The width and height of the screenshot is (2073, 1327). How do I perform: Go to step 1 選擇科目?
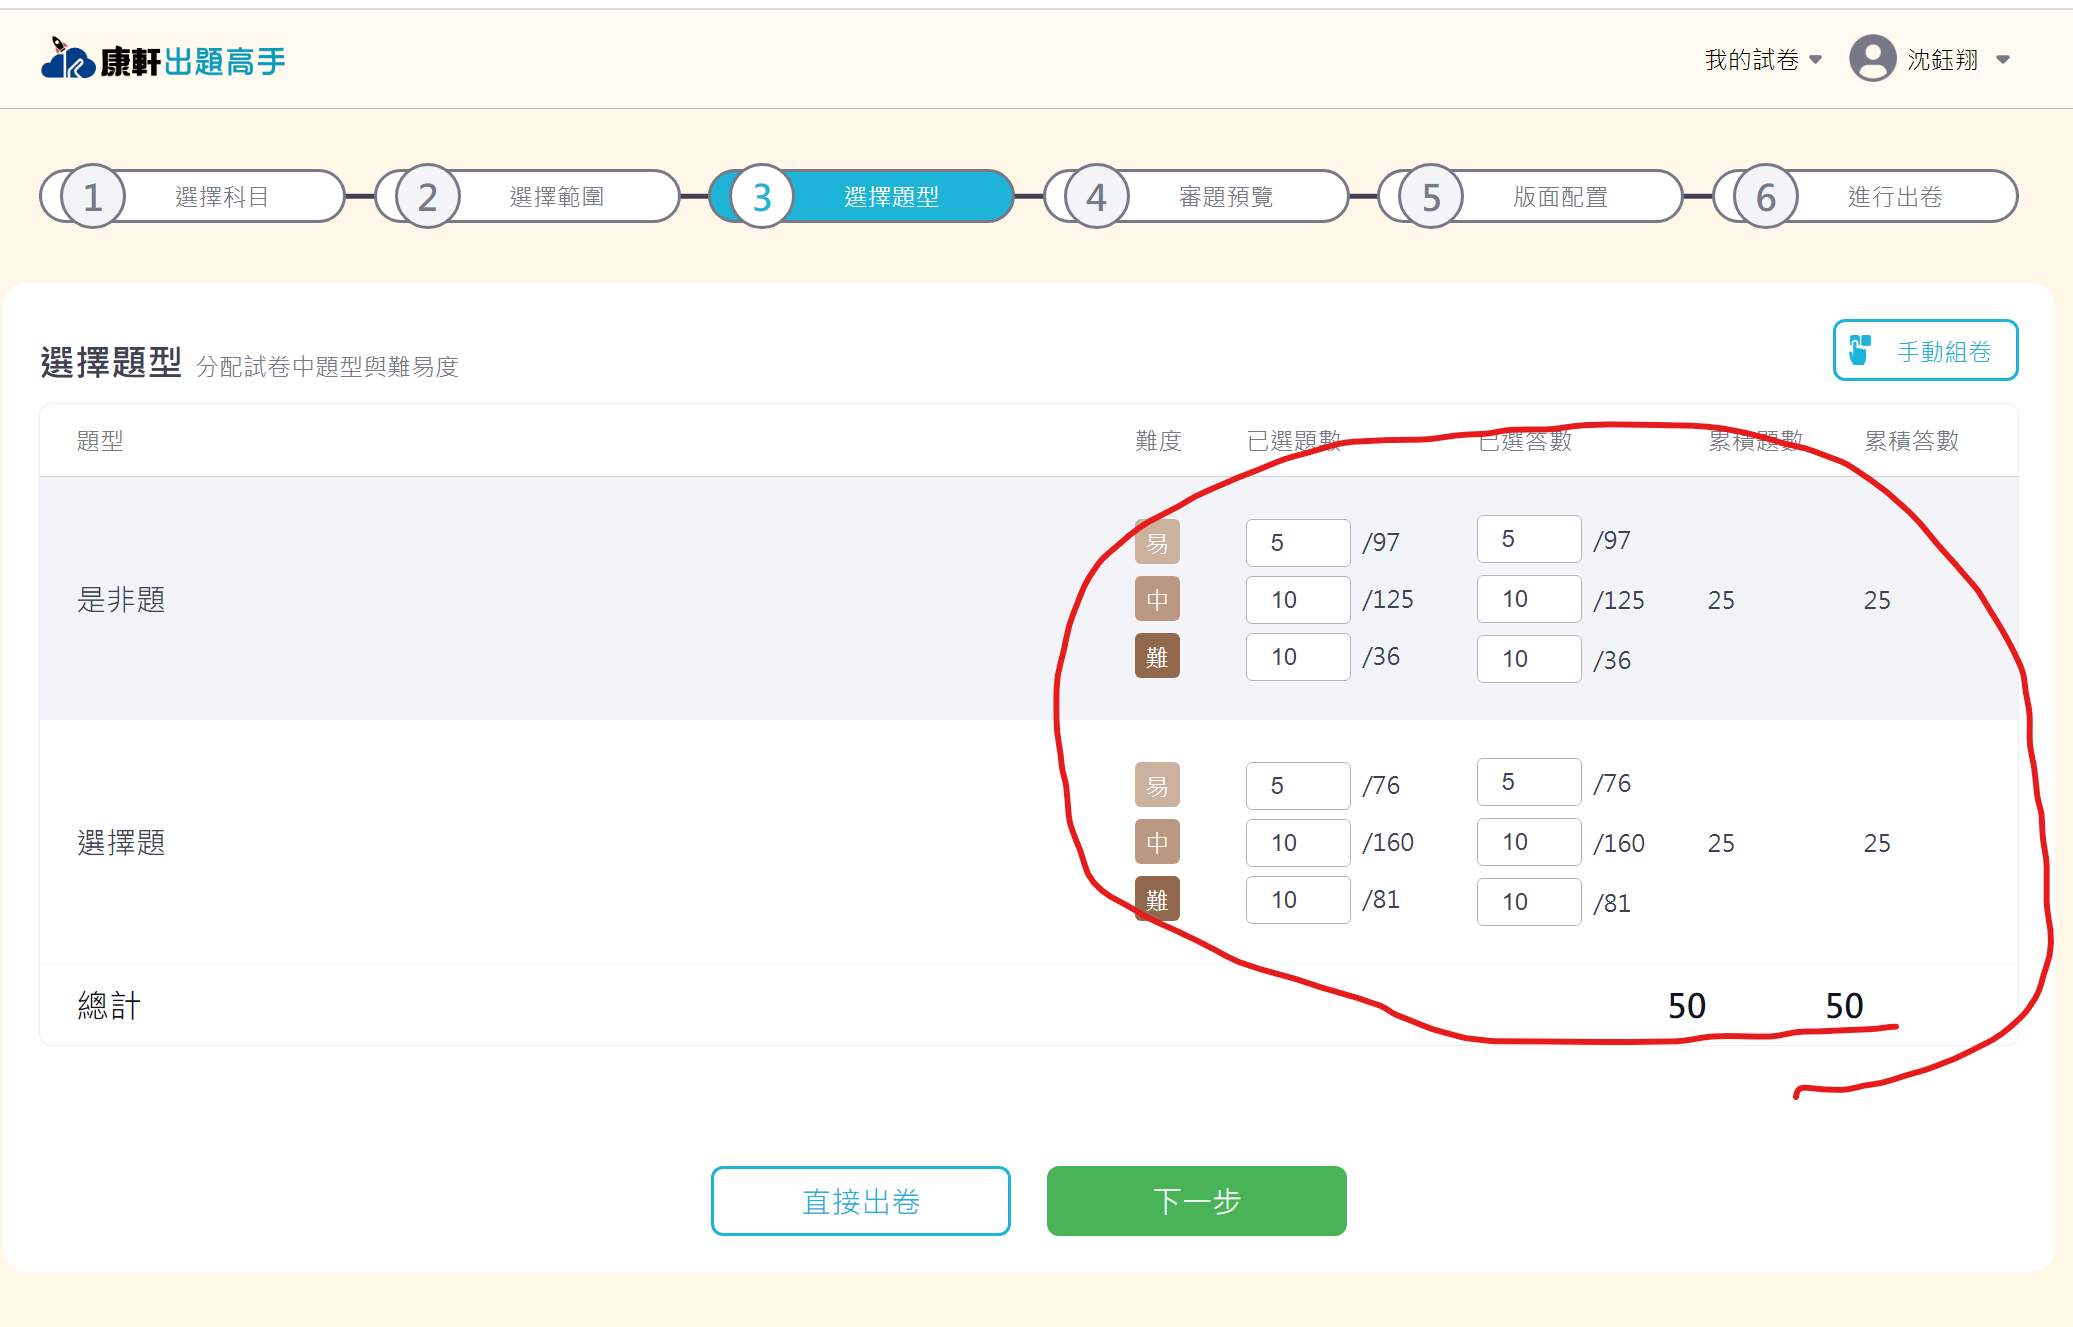tap(192, 196)
